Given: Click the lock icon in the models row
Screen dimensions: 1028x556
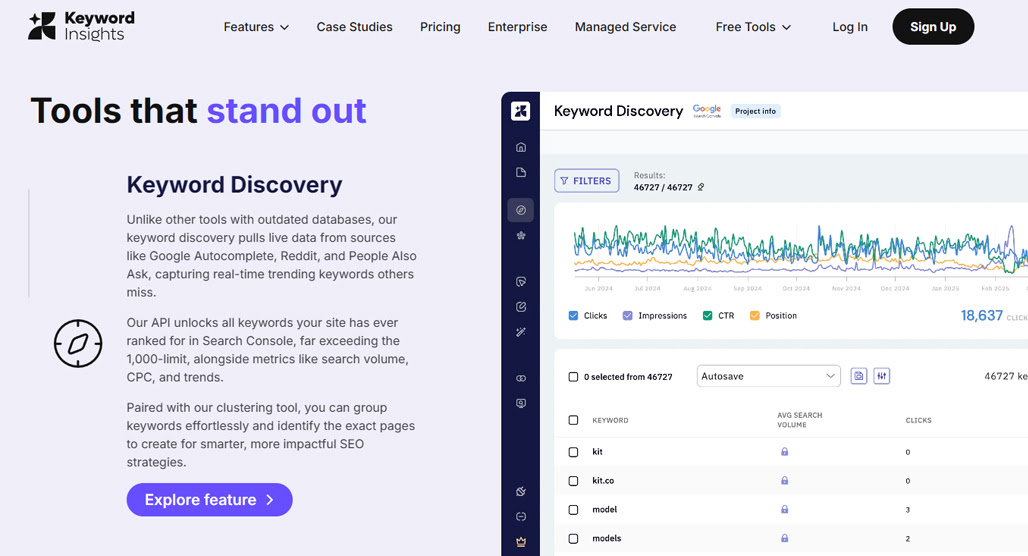Looking at the screenshot, I should pyautogui.click(x=784, y=538).
